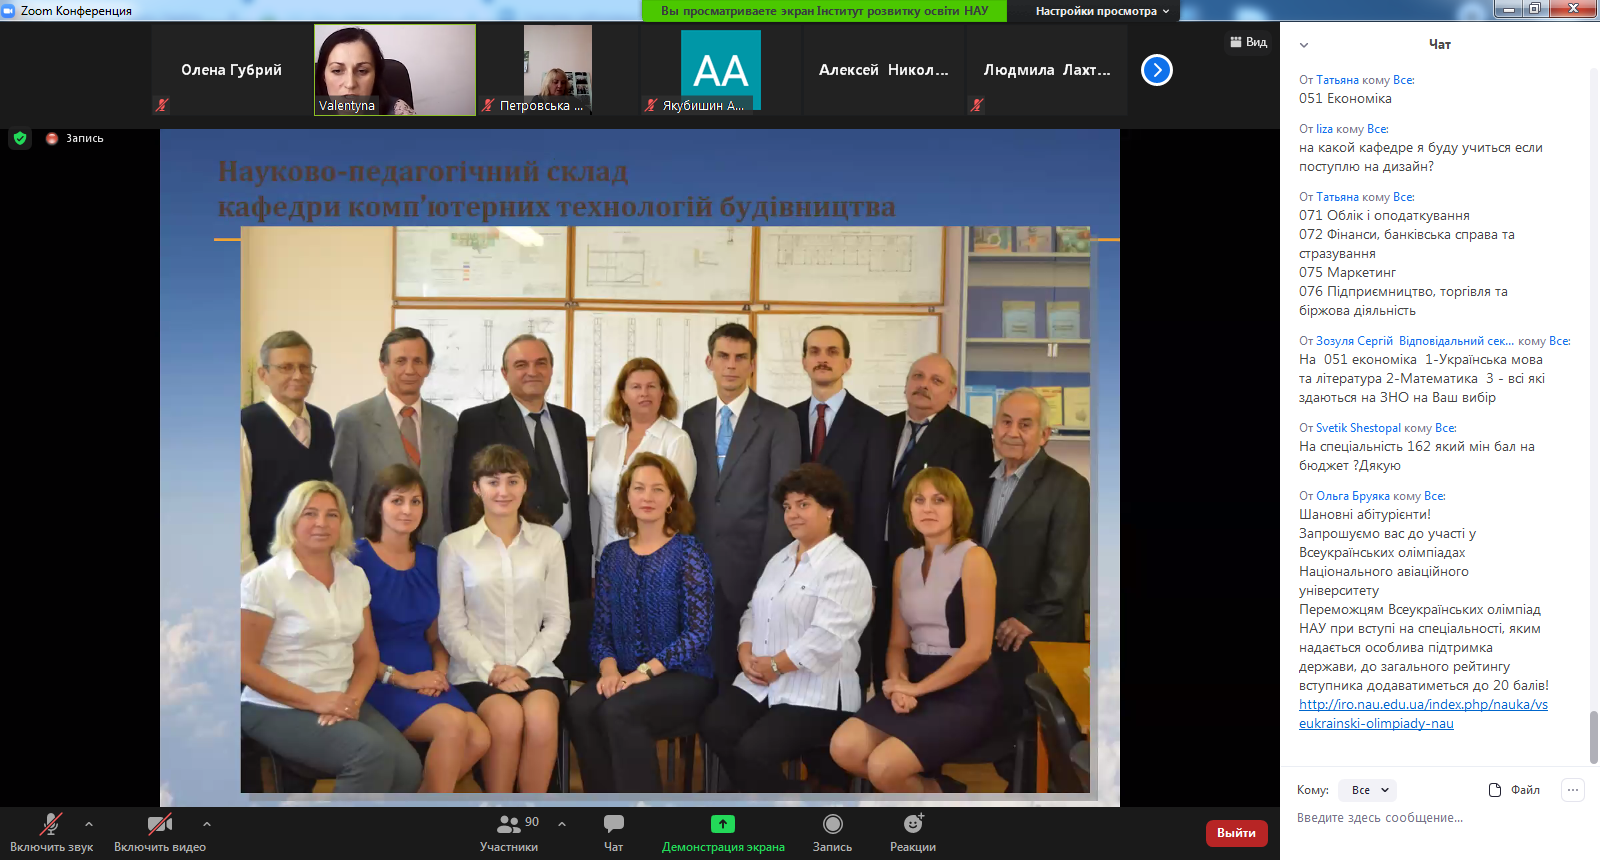Click the red Выйти leave button
Image resolution: width=1600 pixels, height=860 pixels.
click(x=1236, y=833)
